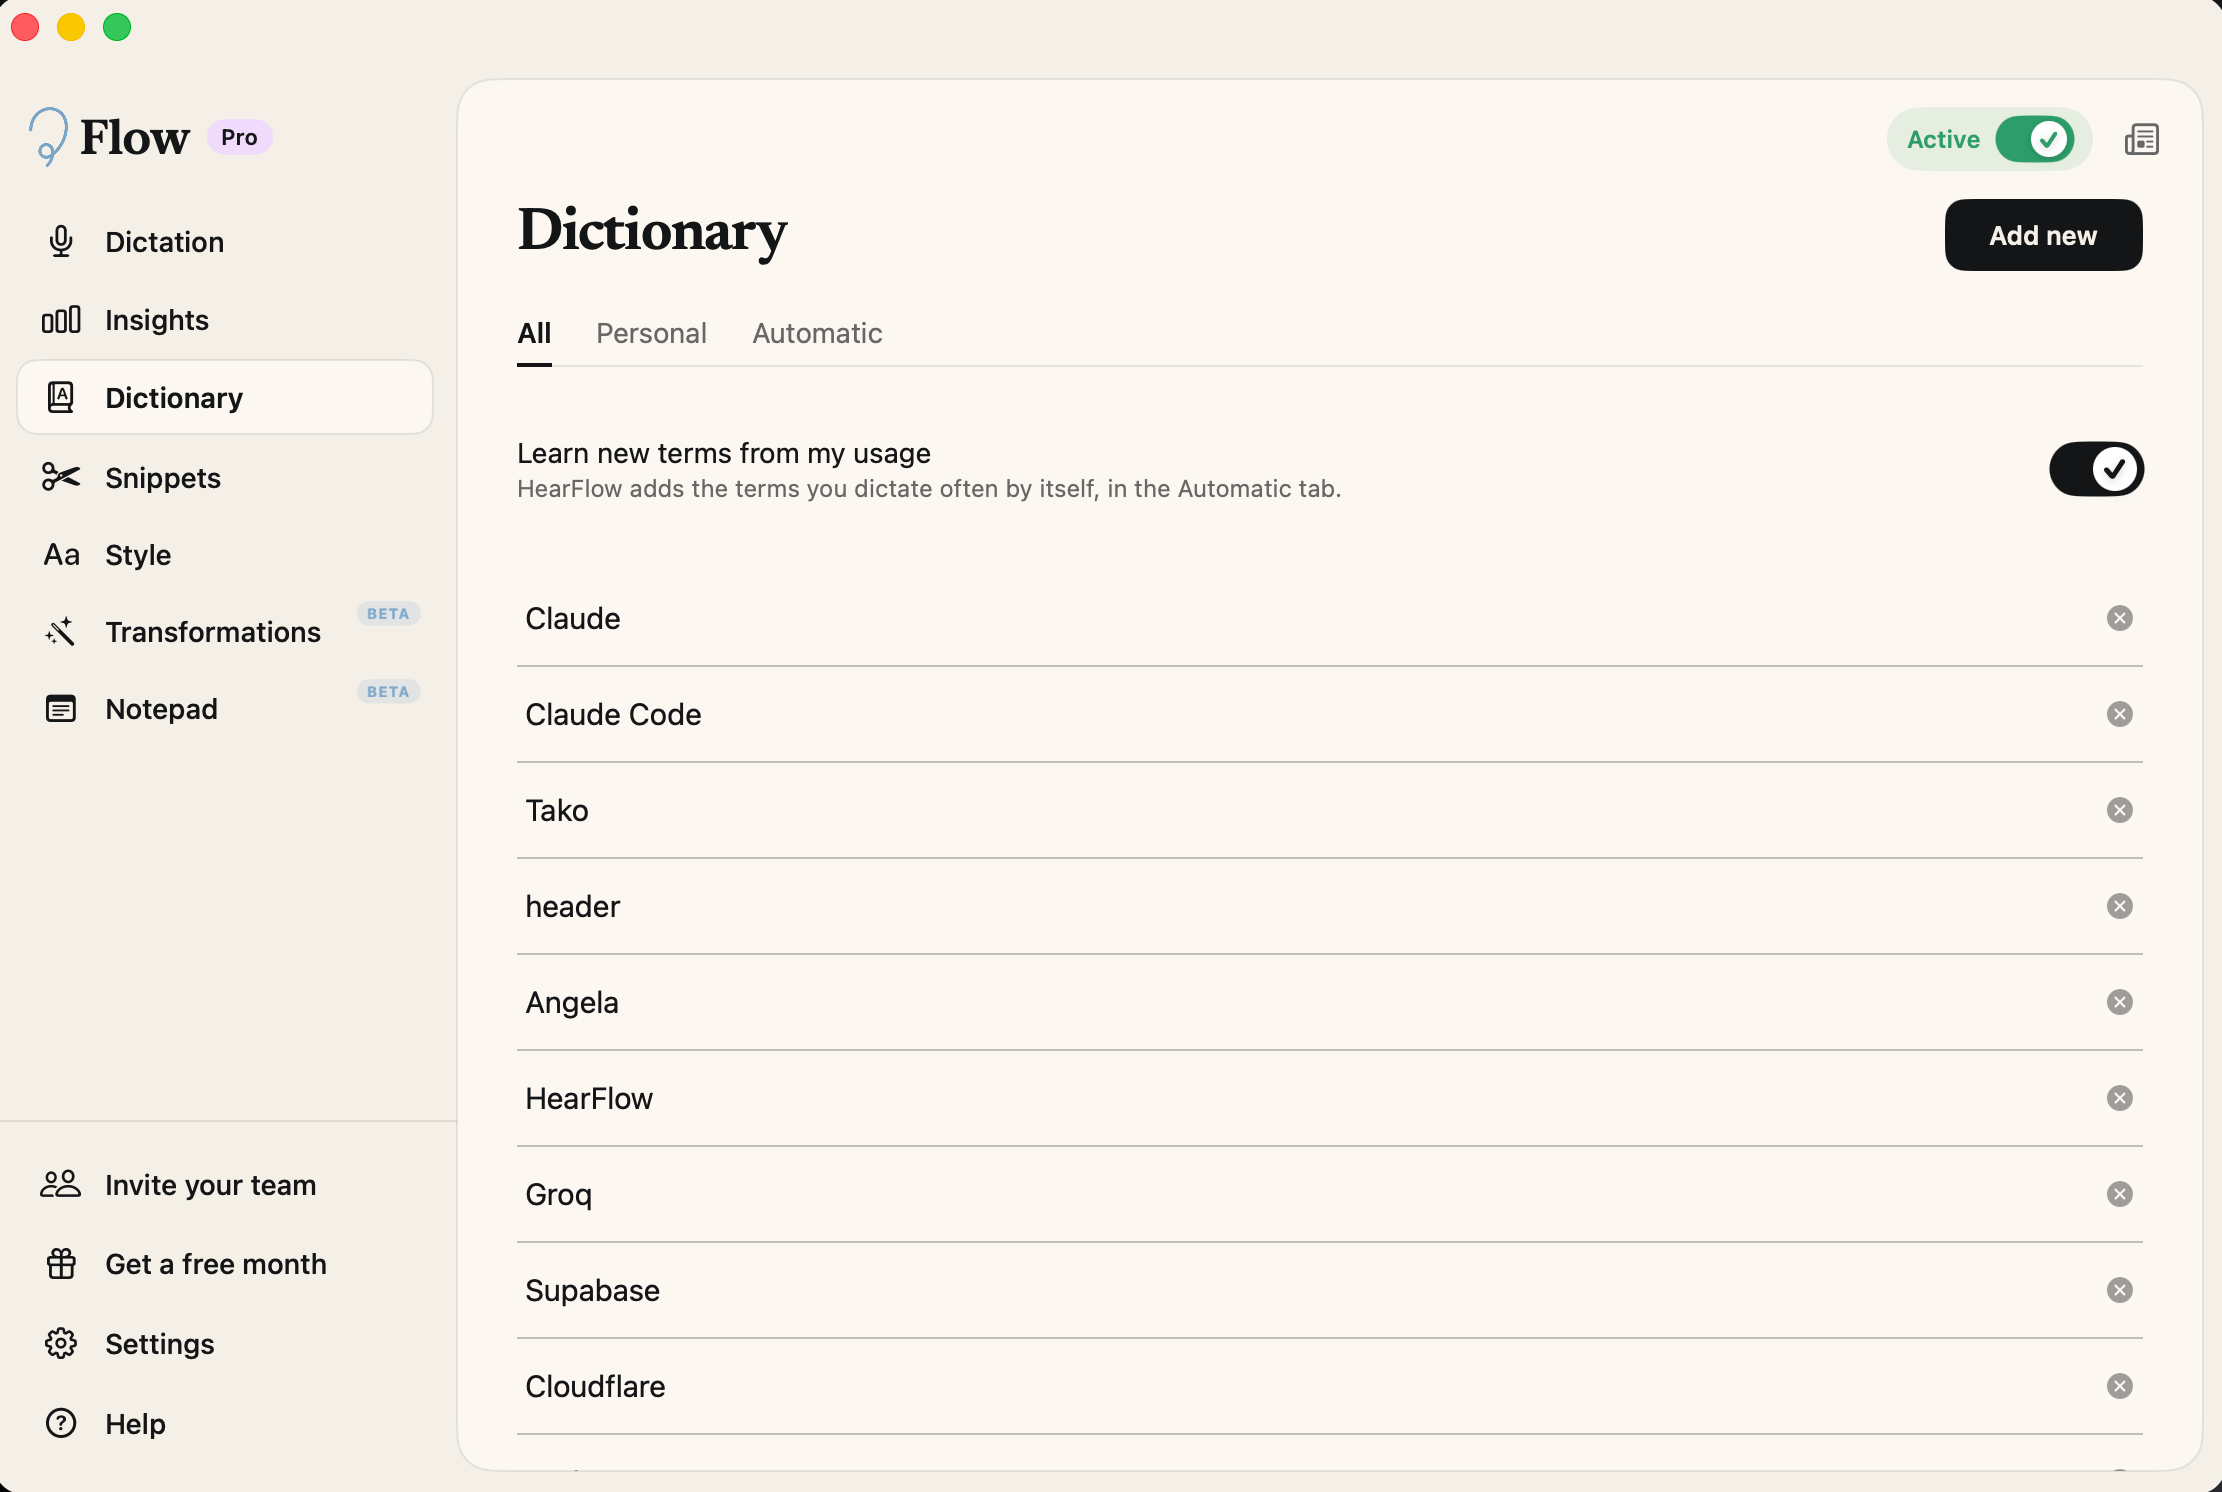
Task: Delete the Angela dictionary term
Action: pos(2120,1002)
